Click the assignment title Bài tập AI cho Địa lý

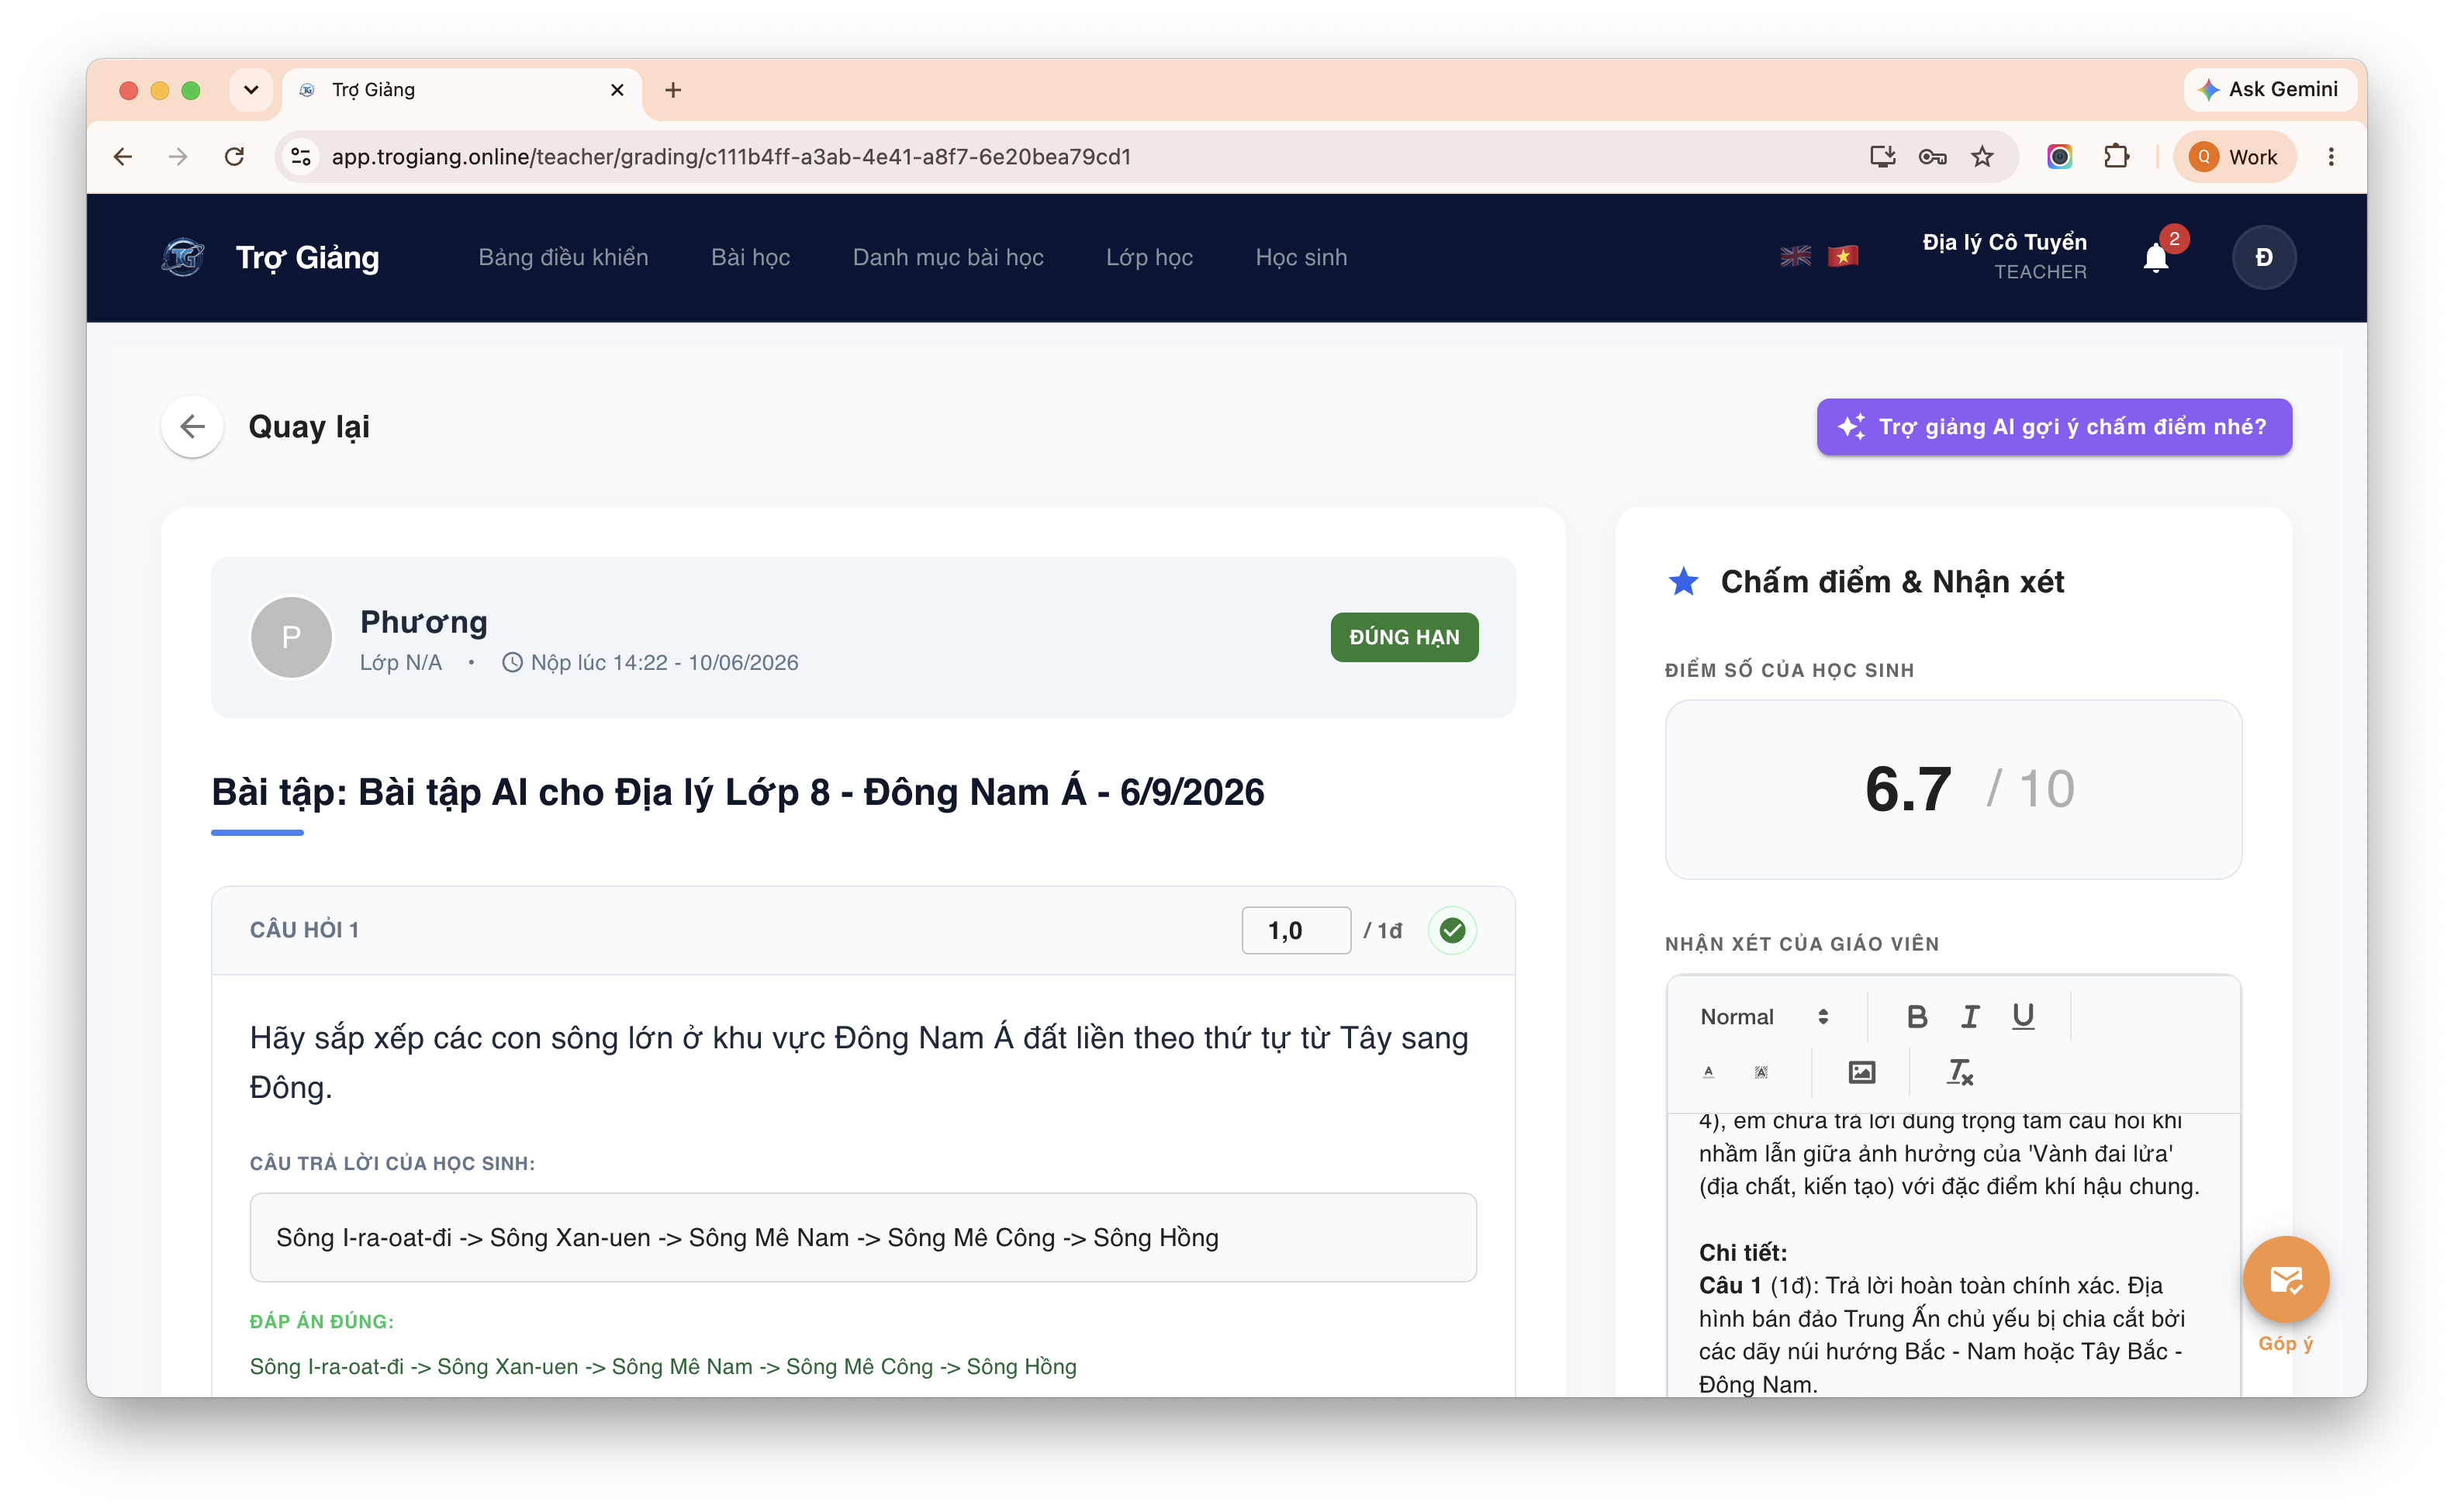pyautogui.click(x=737, y=792)
